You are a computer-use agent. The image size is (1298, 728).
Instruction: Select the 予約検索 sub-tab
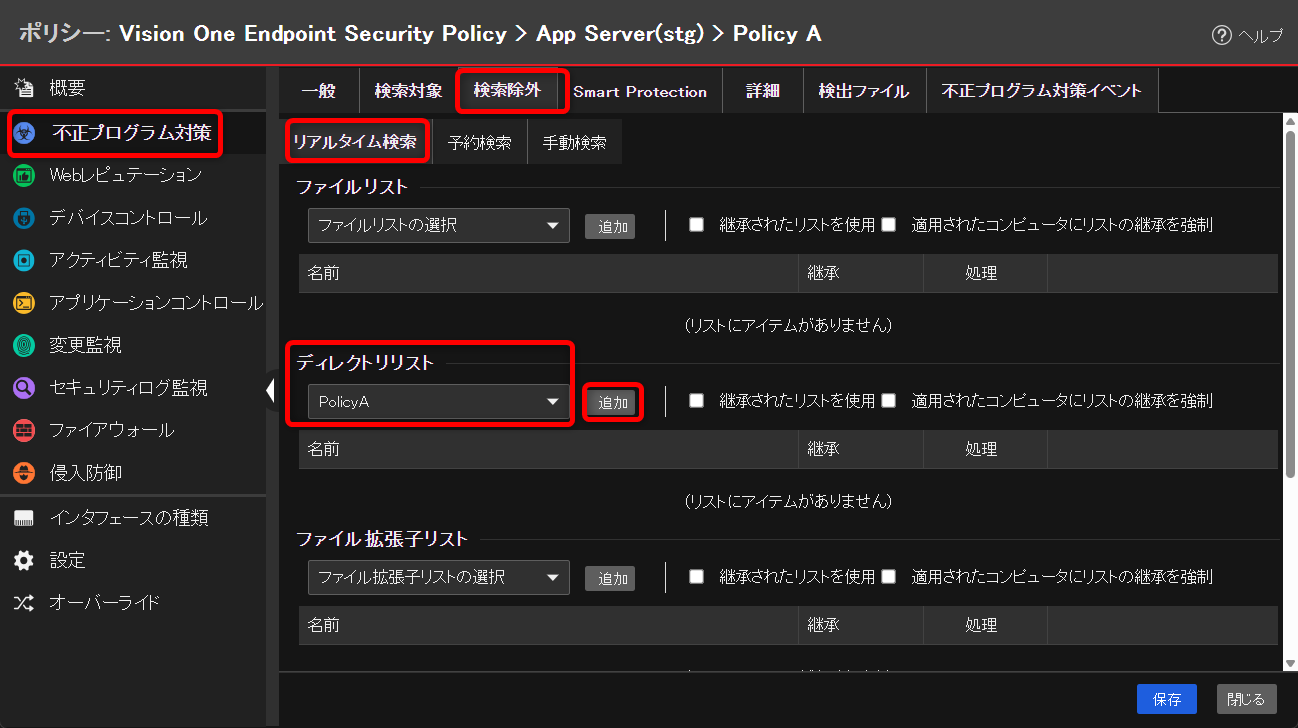click(479, 142)
